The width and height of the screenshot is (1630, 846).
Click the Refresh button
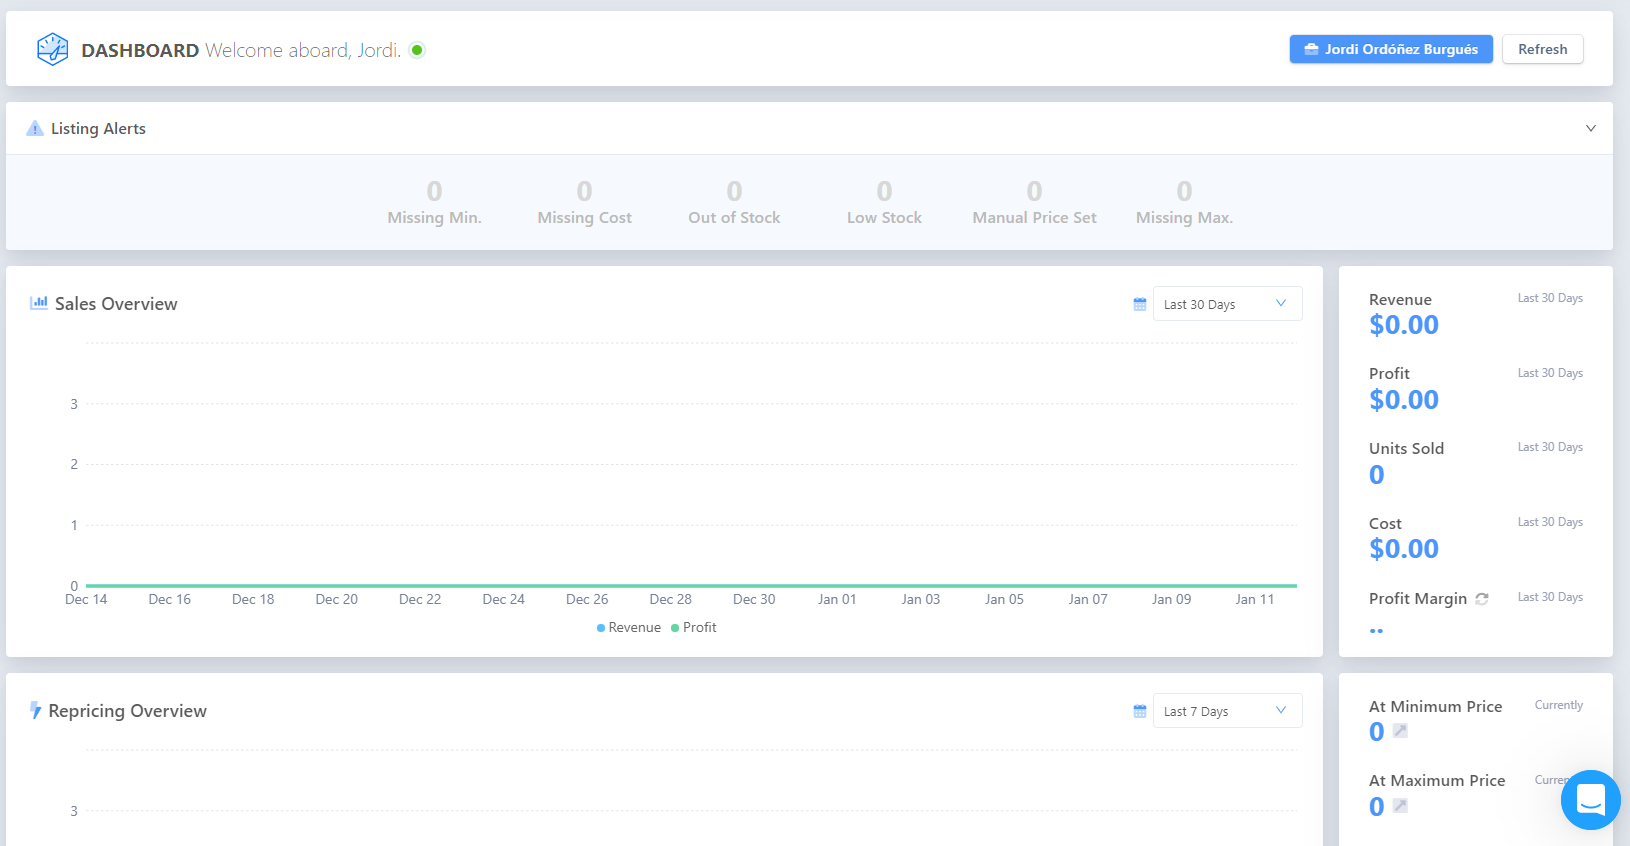point(1542,49)
